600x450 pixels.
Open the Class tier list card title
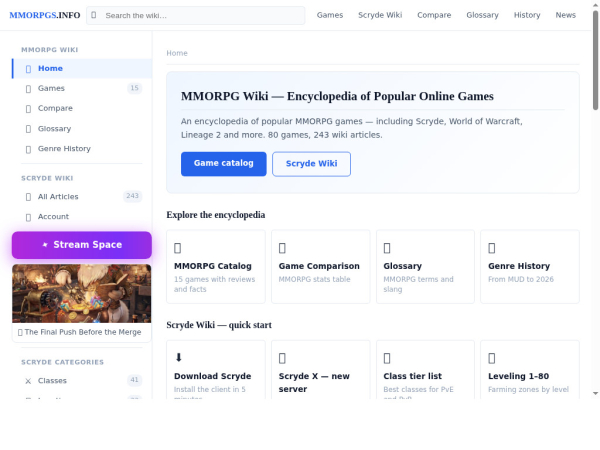tap(412, 376)
